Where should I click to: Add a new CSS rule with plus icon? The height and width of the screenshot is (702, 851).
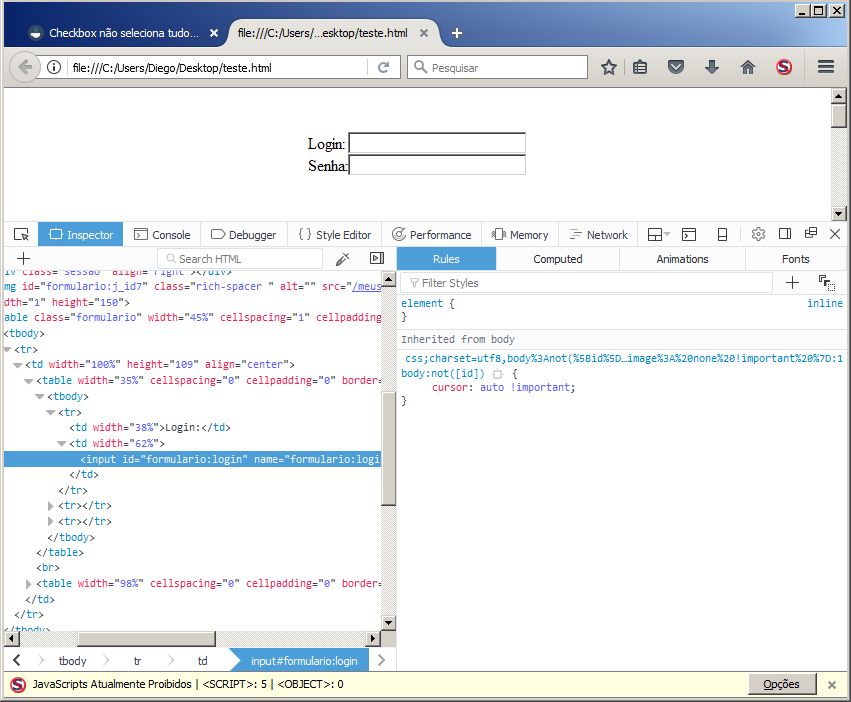coord(792,282)
